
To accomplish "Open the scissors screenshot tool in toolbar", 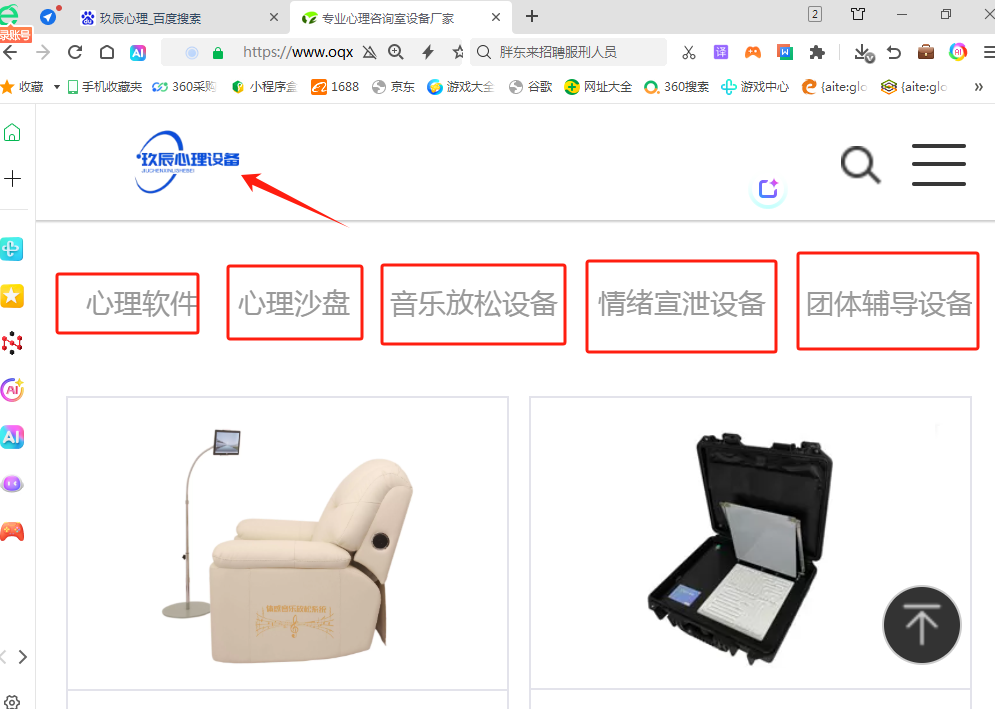I will pos(688,52).
